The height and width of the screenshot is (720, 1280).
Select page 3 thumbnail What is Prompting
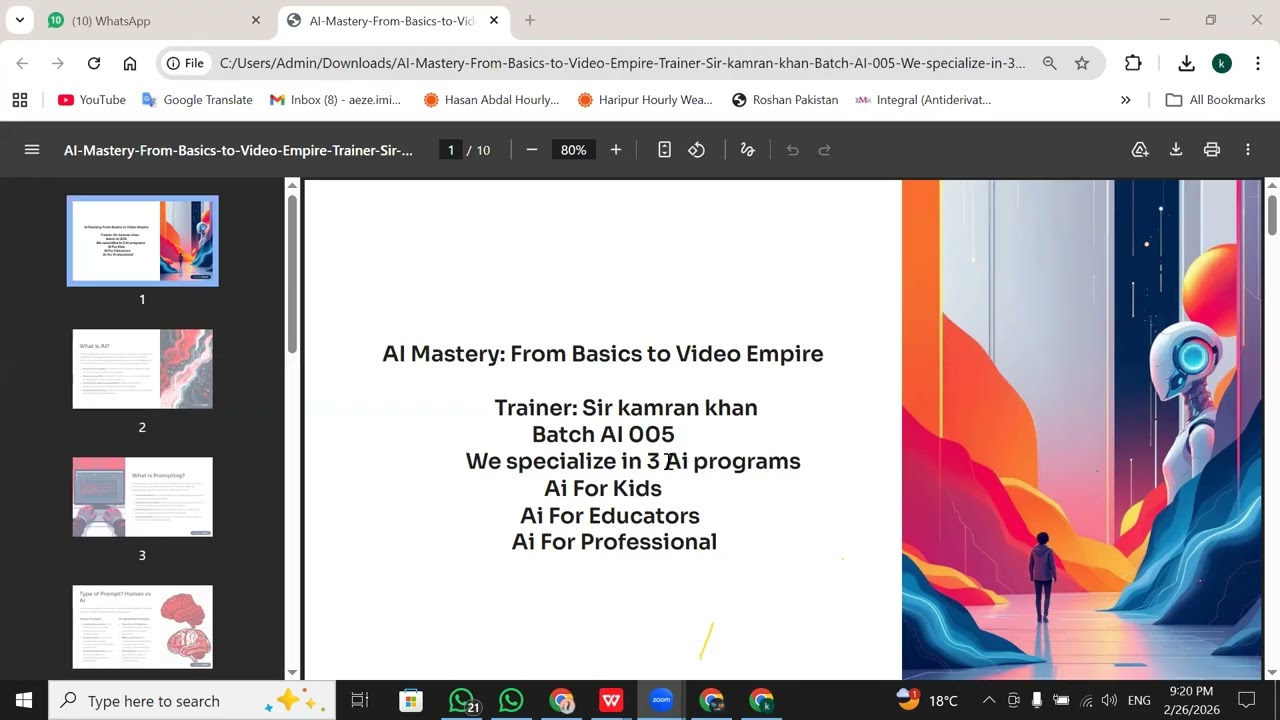coord(142,497)
